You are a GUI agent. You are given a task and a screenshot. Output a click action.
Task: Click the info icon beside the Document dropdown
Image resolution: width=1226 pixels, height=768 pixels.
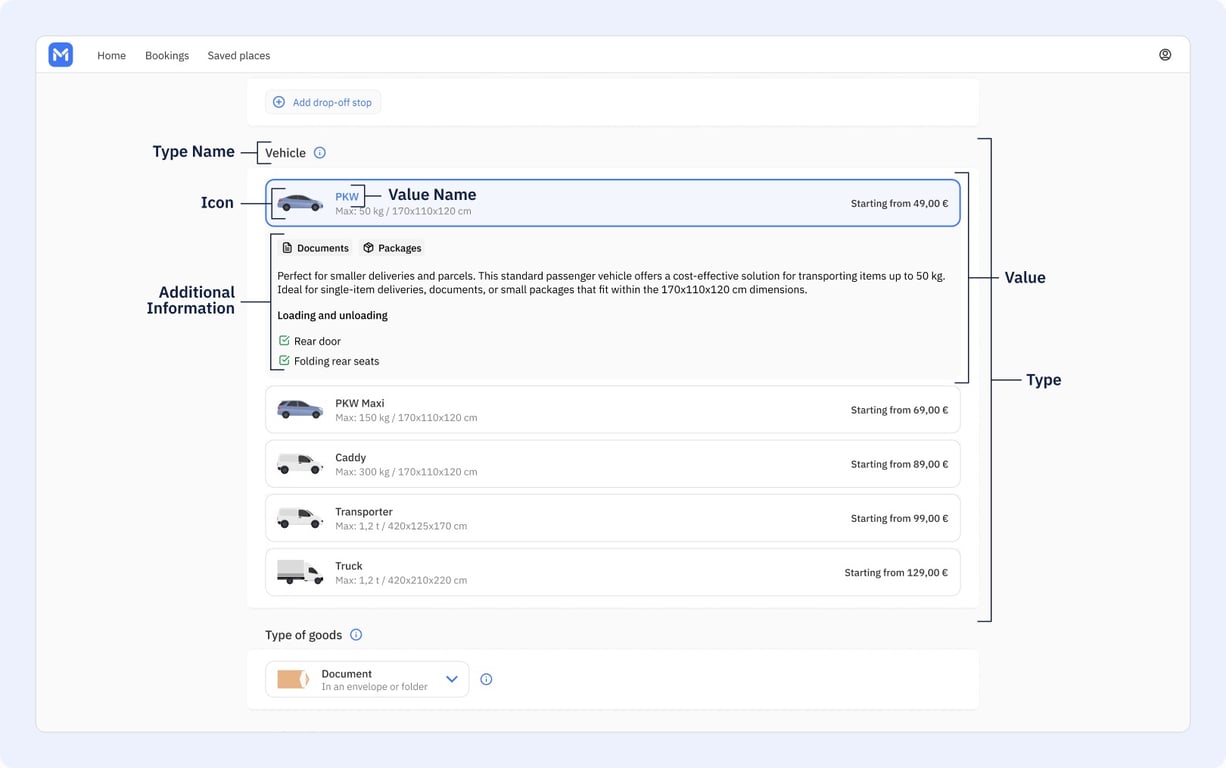[486, 679]
